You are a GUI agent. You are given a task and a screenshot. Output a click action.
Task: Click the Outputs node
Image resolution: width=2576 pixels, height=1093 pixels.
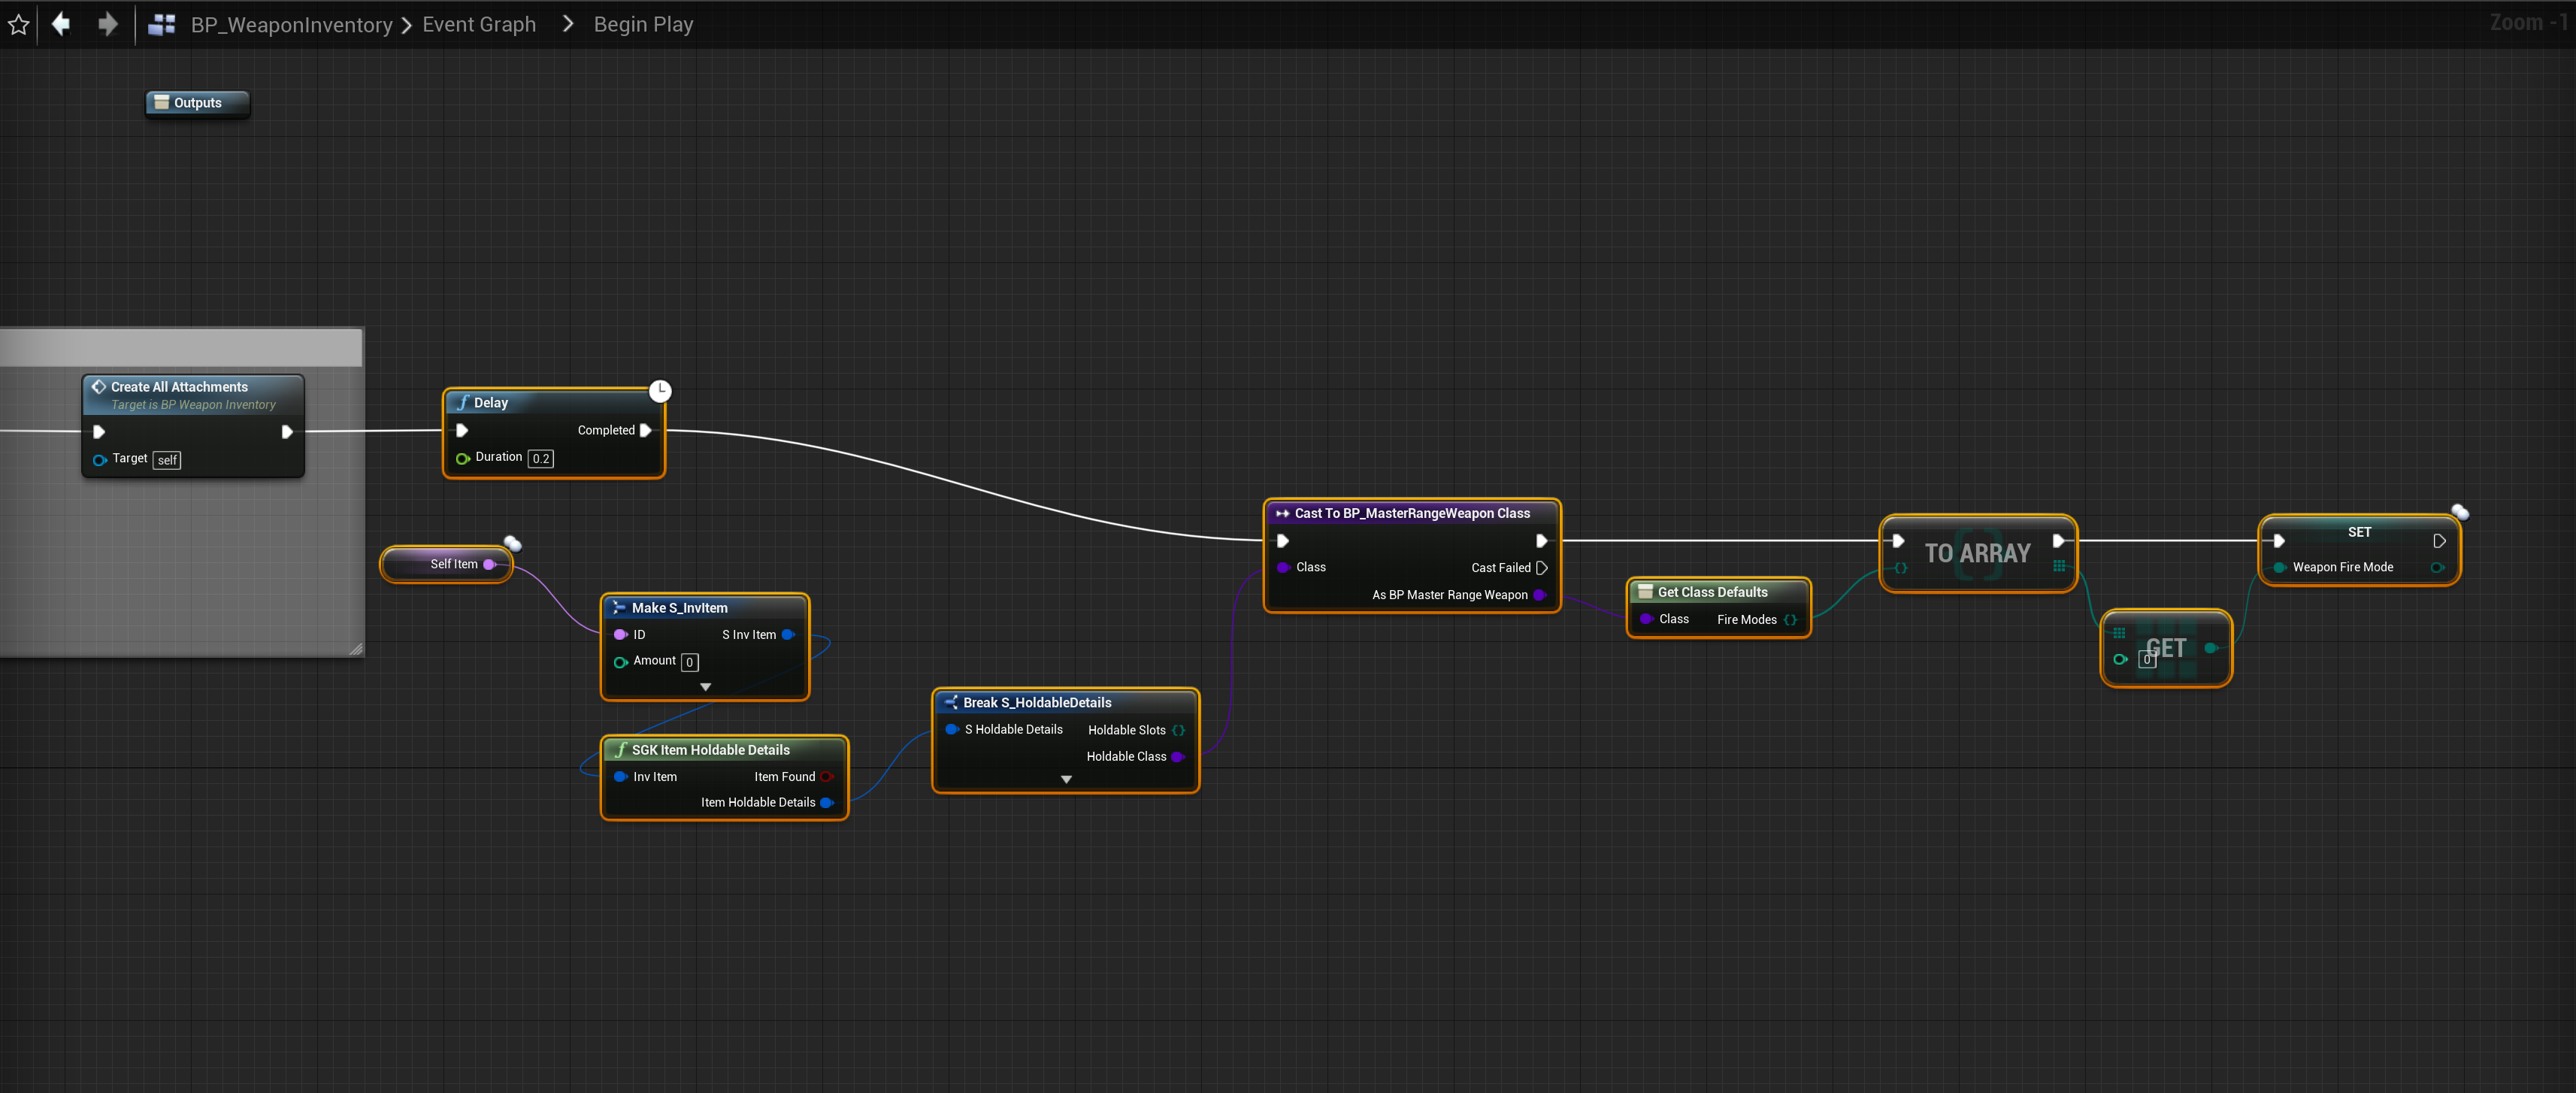click(x=197, y=103)
